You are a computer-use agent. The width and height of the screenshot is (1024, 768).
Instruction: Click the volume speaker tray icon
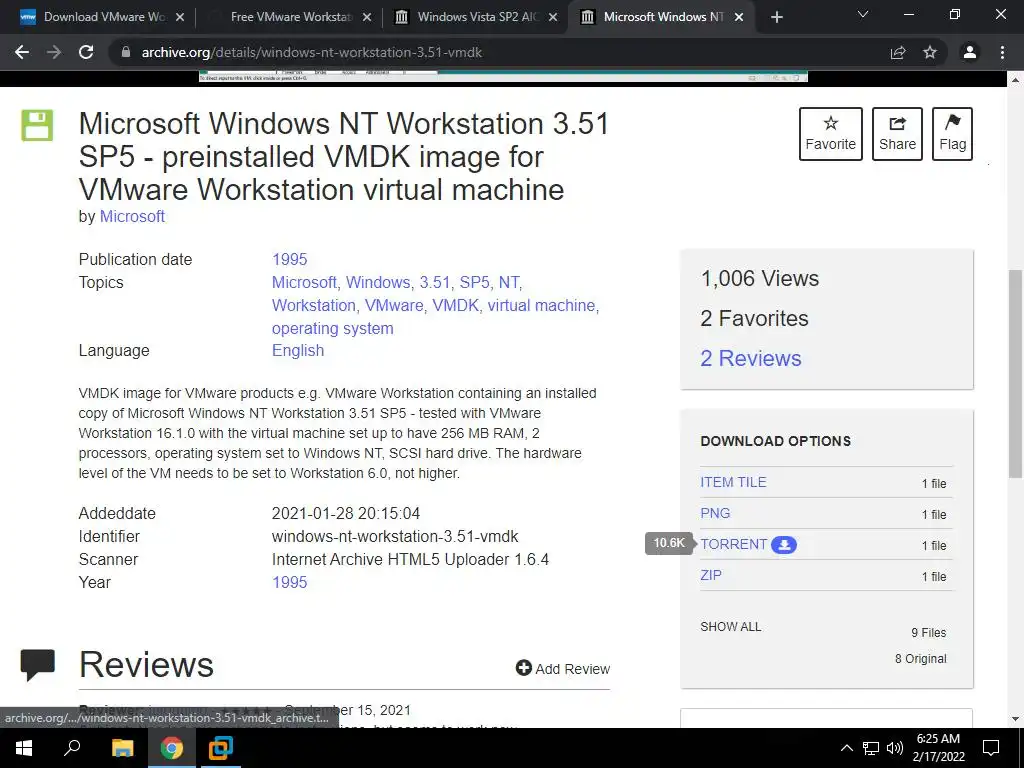coord(895,748)
